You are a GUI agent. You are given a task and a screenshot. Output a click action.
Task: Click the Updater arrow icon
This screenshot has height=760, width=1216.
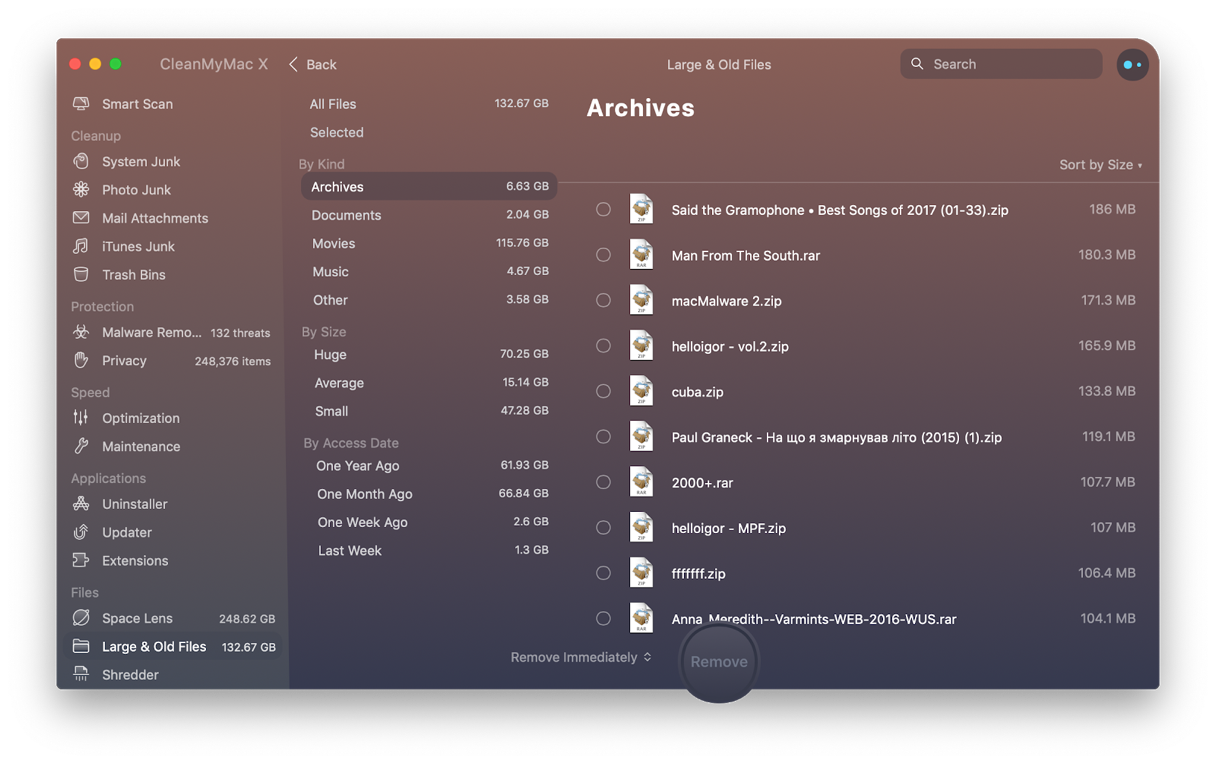(81, 532)
